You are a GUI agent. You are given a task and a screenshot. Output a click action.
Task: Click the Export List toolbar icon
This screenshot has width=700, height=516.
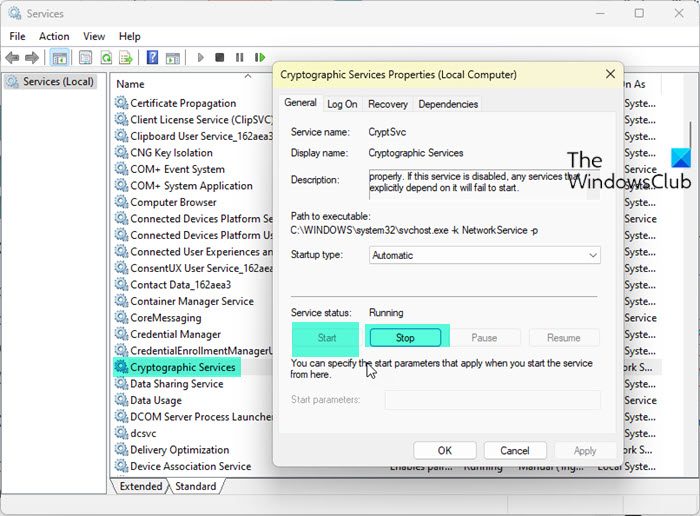click(x=126, y=58)
